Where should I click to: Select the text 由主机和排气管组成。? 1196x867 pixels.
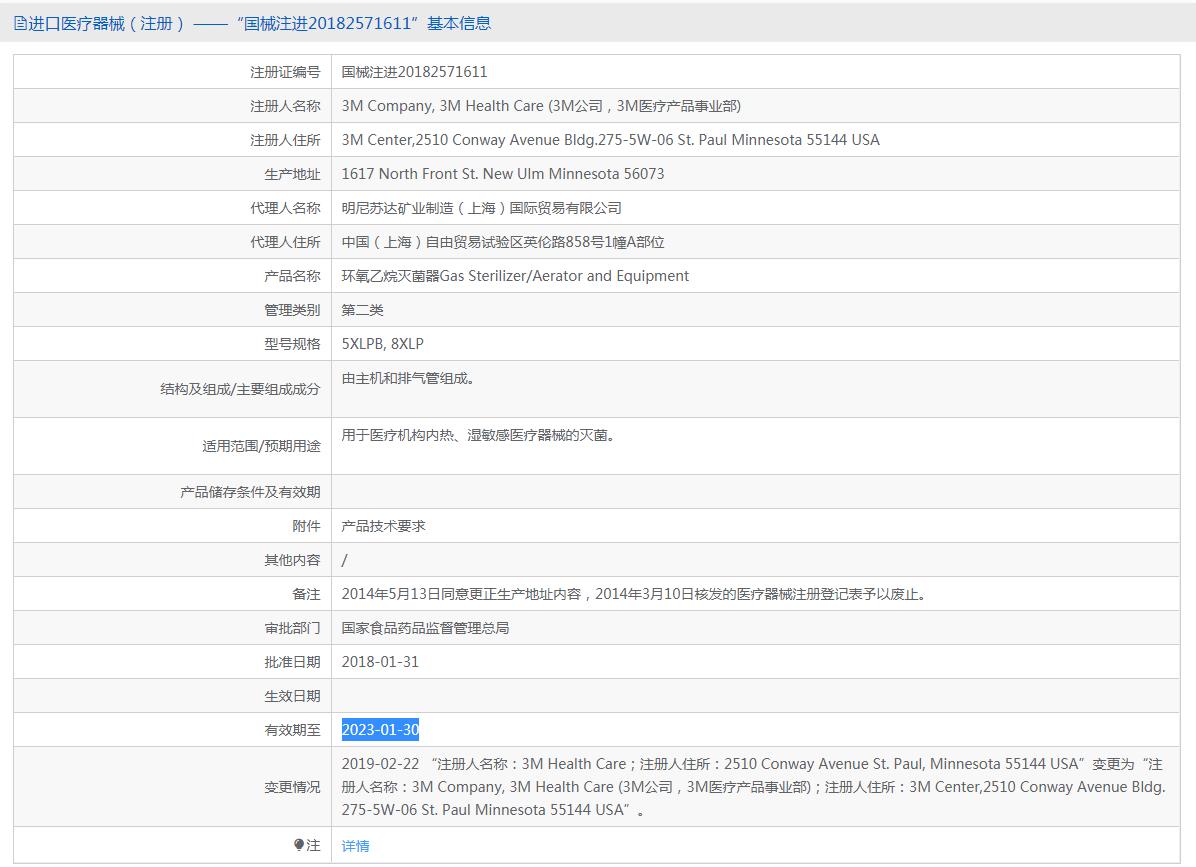(408, 378)
